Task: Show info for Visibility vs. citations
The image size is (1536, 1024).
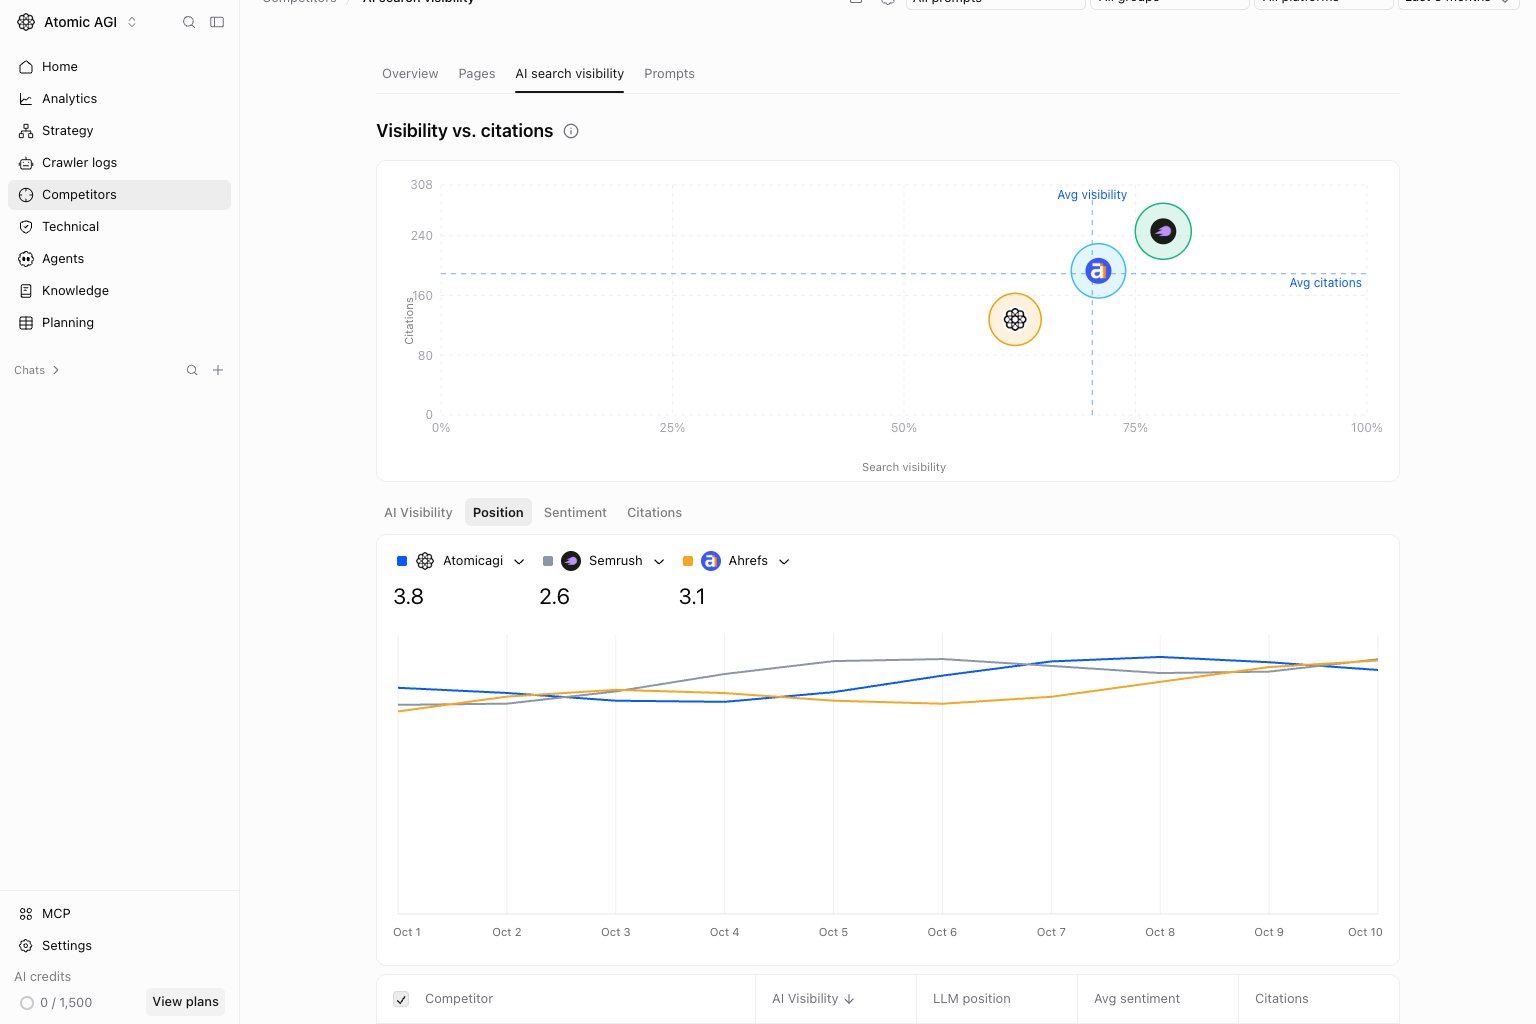Action: tap(571, 131)
